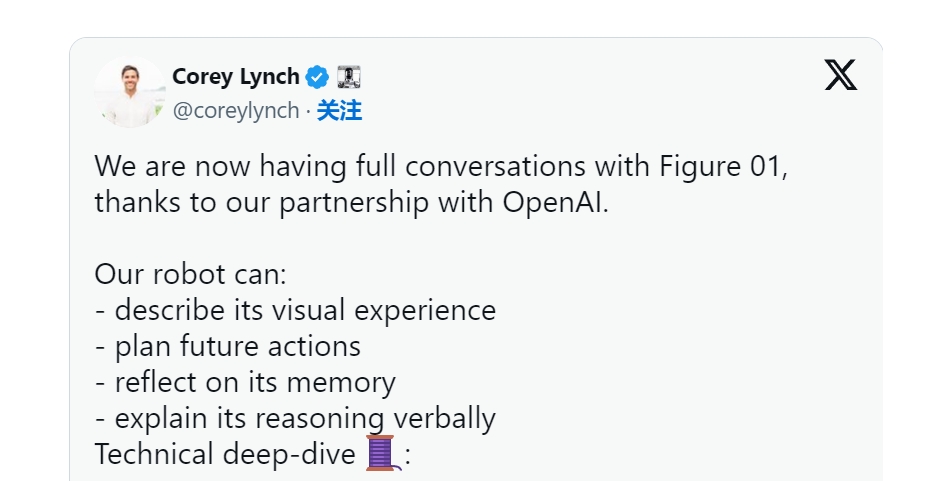The height and width of the screenshot is (481, 942).
Task: Open the @coreylynch handle link
Action: coord(236,111)
